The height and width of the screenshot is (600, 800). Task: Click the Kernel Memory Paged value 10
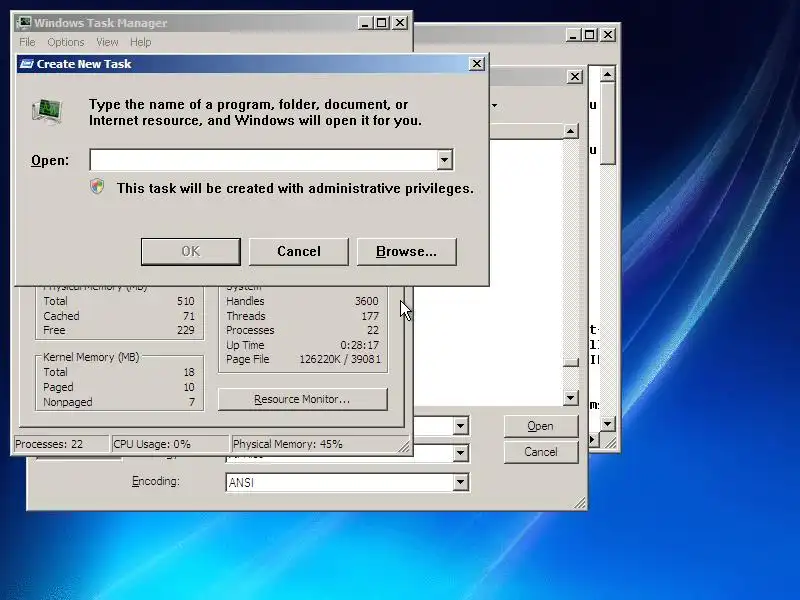(189, 387)
